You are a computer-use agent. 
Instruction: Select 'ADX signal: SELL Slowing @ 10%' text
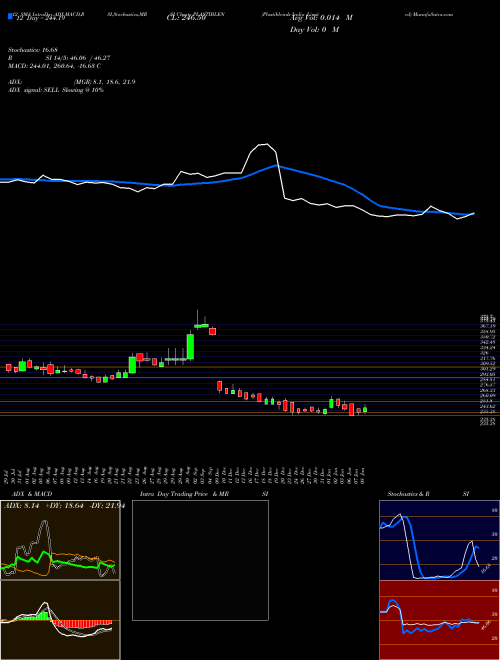(x=56, y=90)
